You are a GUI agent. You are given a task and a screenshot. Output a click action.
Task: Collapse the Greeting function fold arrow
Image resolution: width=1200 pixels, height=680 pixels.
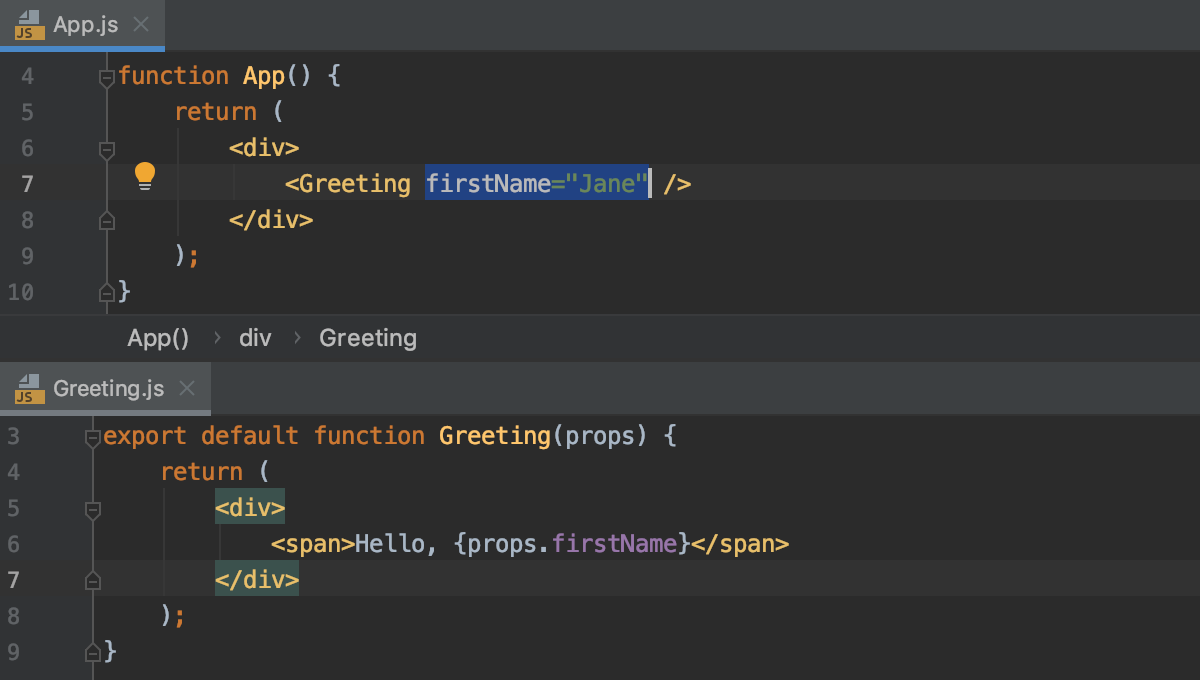click(93, 435)
